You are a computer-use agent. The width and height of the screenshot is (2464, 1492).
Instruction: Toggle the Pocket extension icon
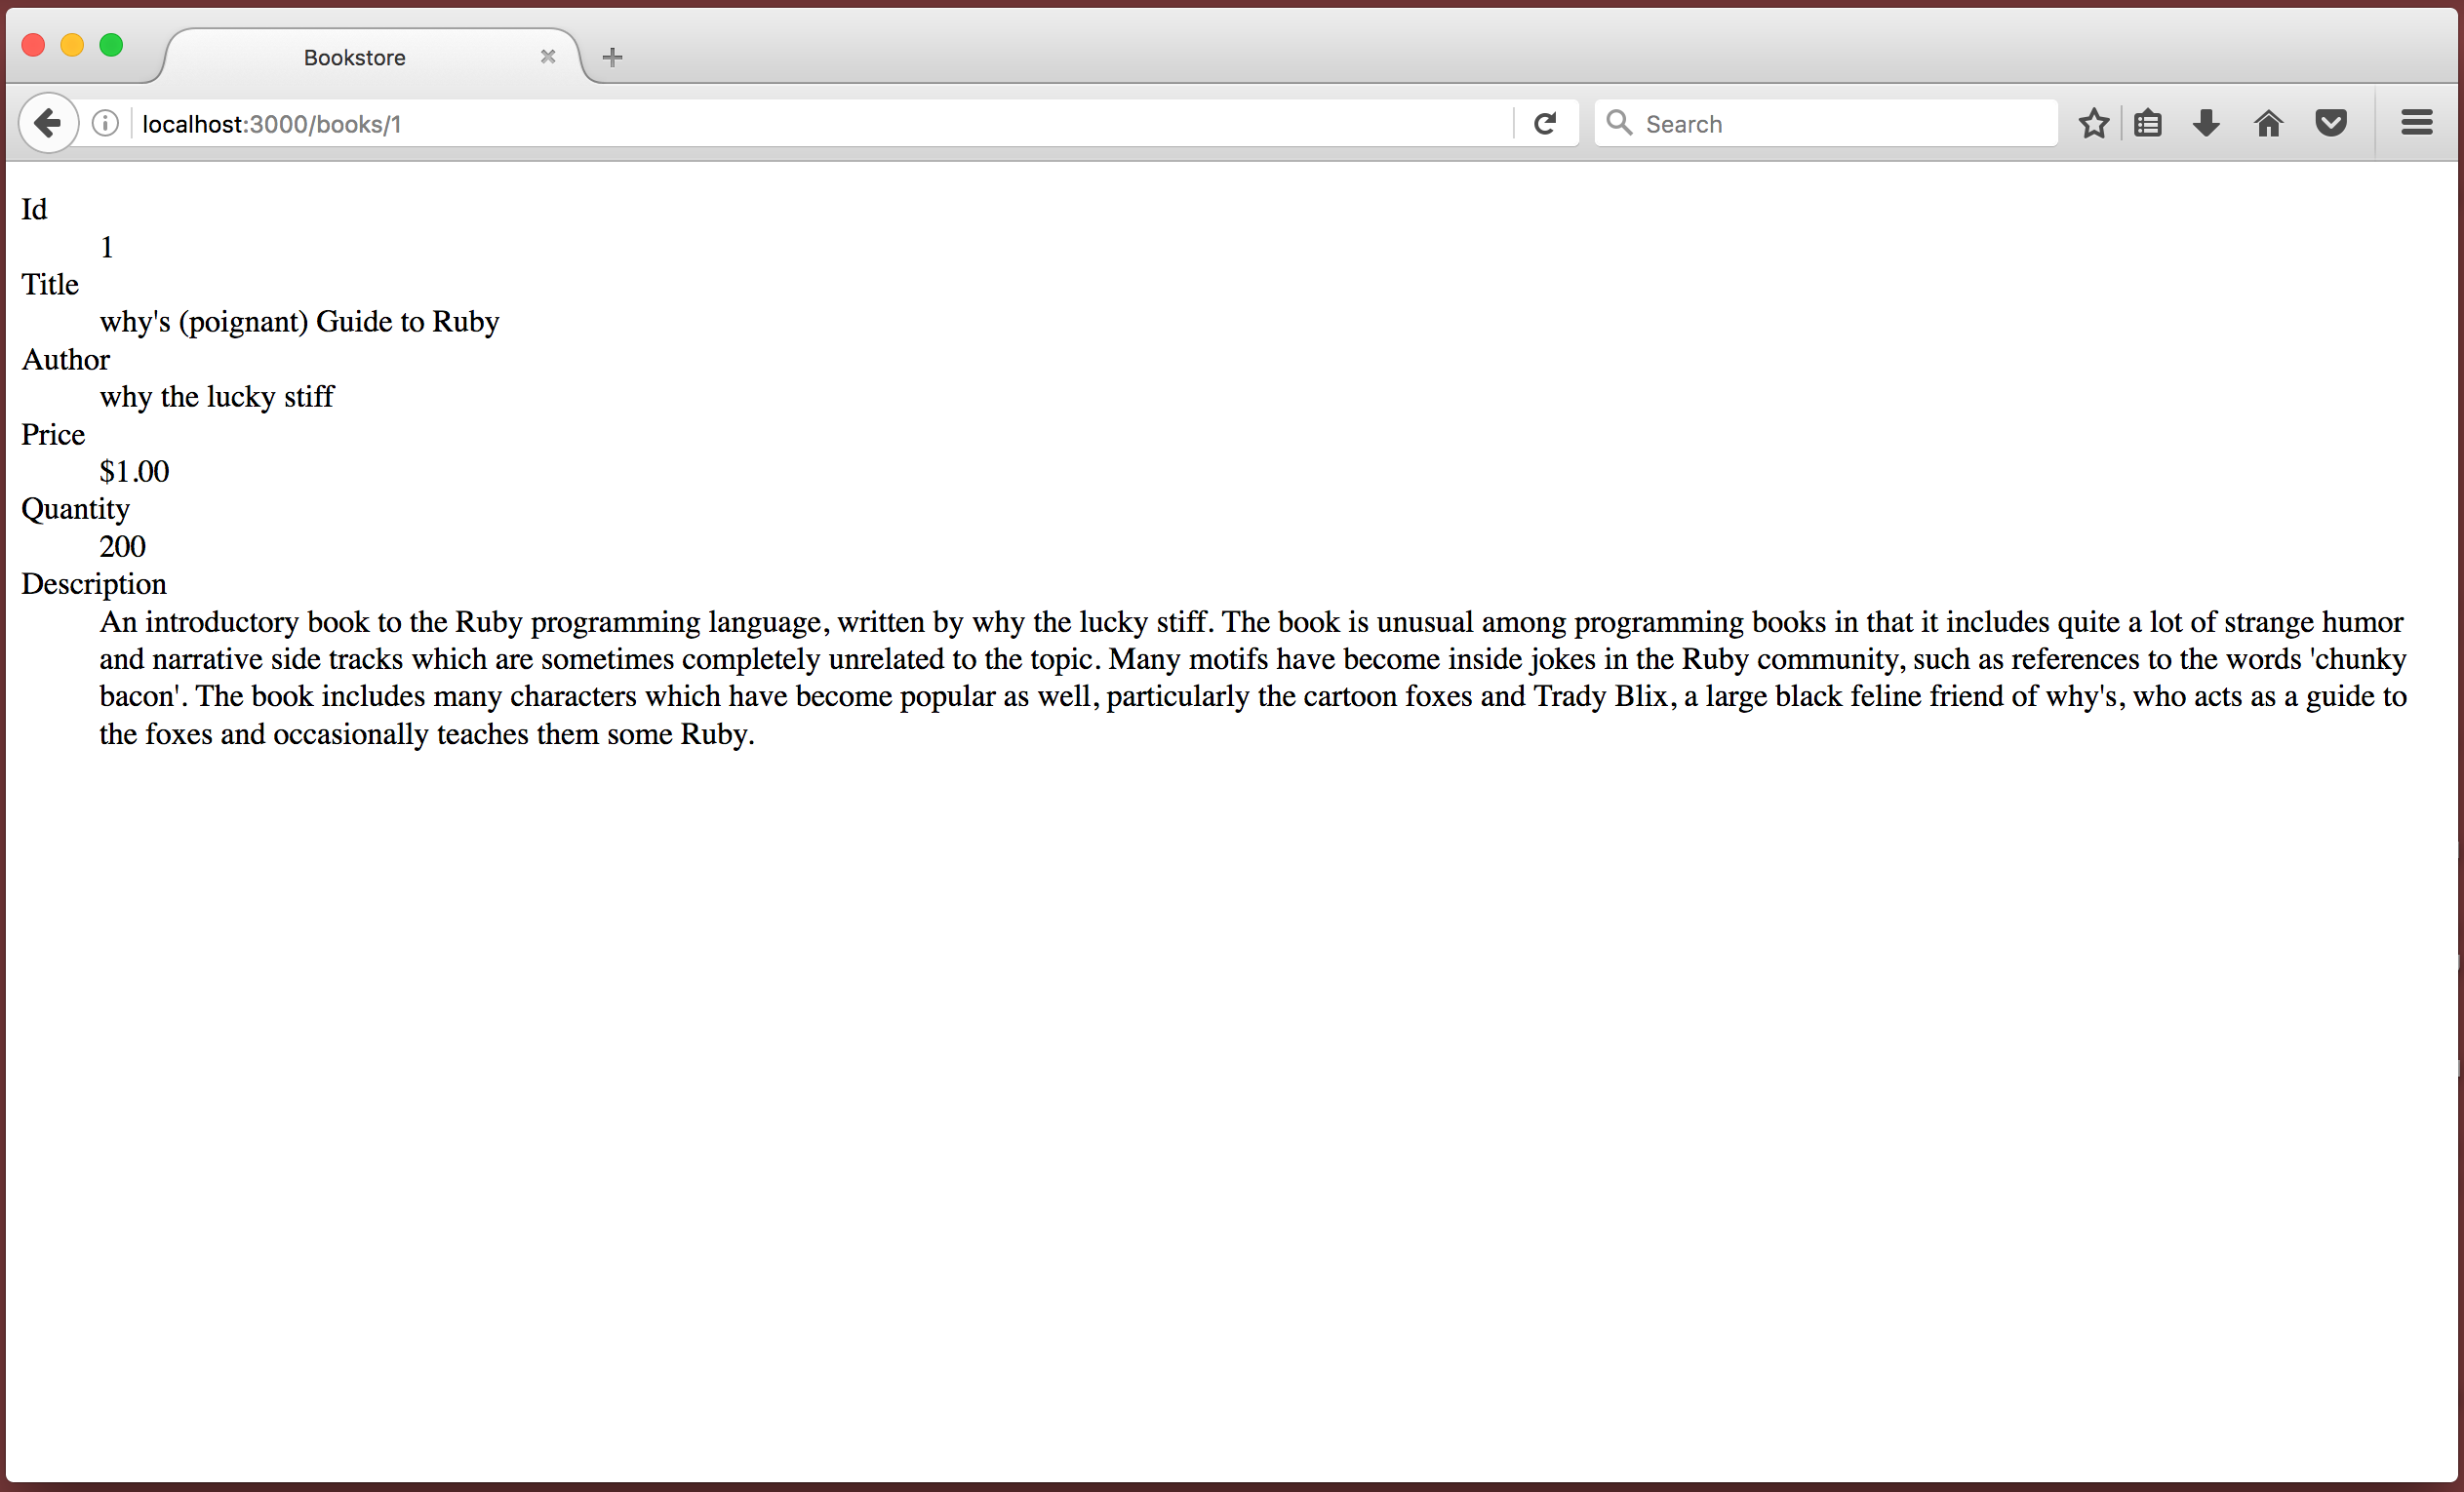pyautogui.click(x=2330, y=123)
